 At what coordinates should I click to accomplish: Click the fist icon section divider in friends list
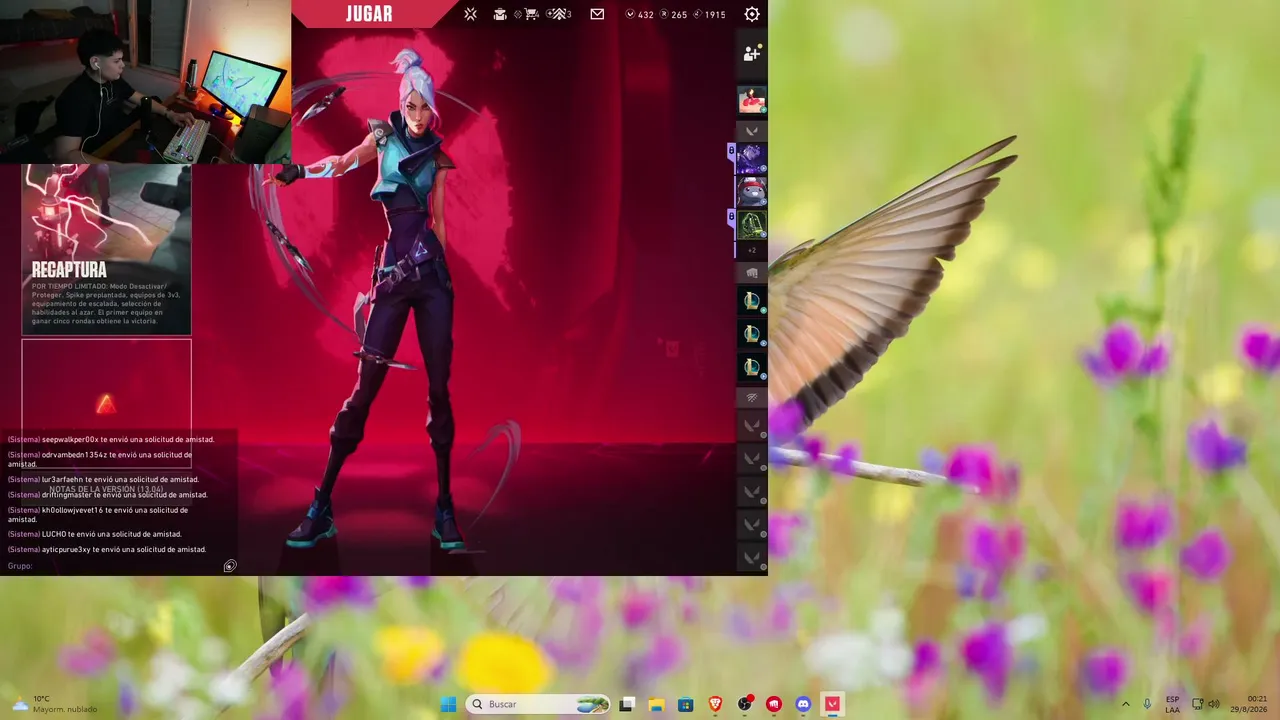pos(752,273)
